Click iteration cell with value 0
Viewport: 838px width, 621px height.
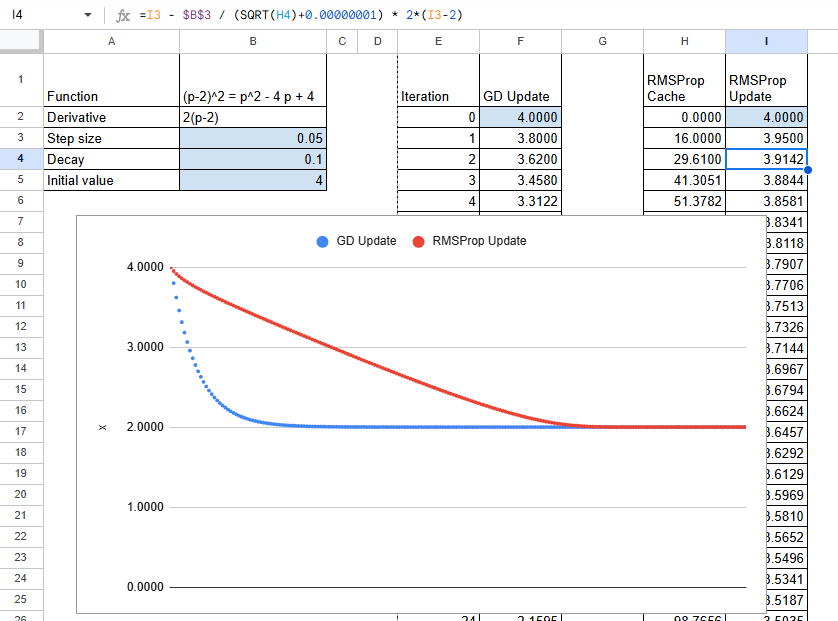[x=439, y=117]
